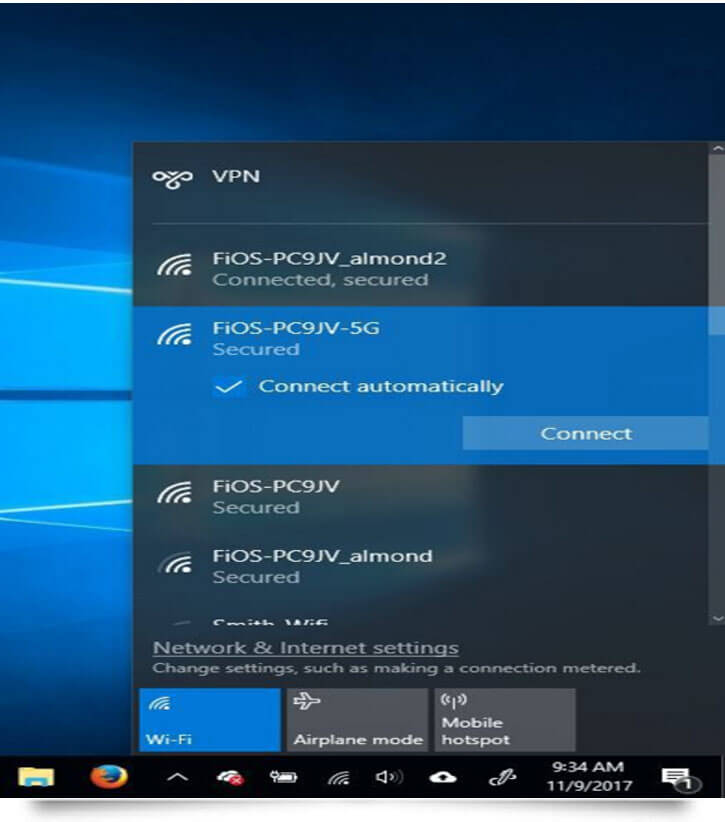
Task: Open Network & Internet settings link
Action: 306,648
